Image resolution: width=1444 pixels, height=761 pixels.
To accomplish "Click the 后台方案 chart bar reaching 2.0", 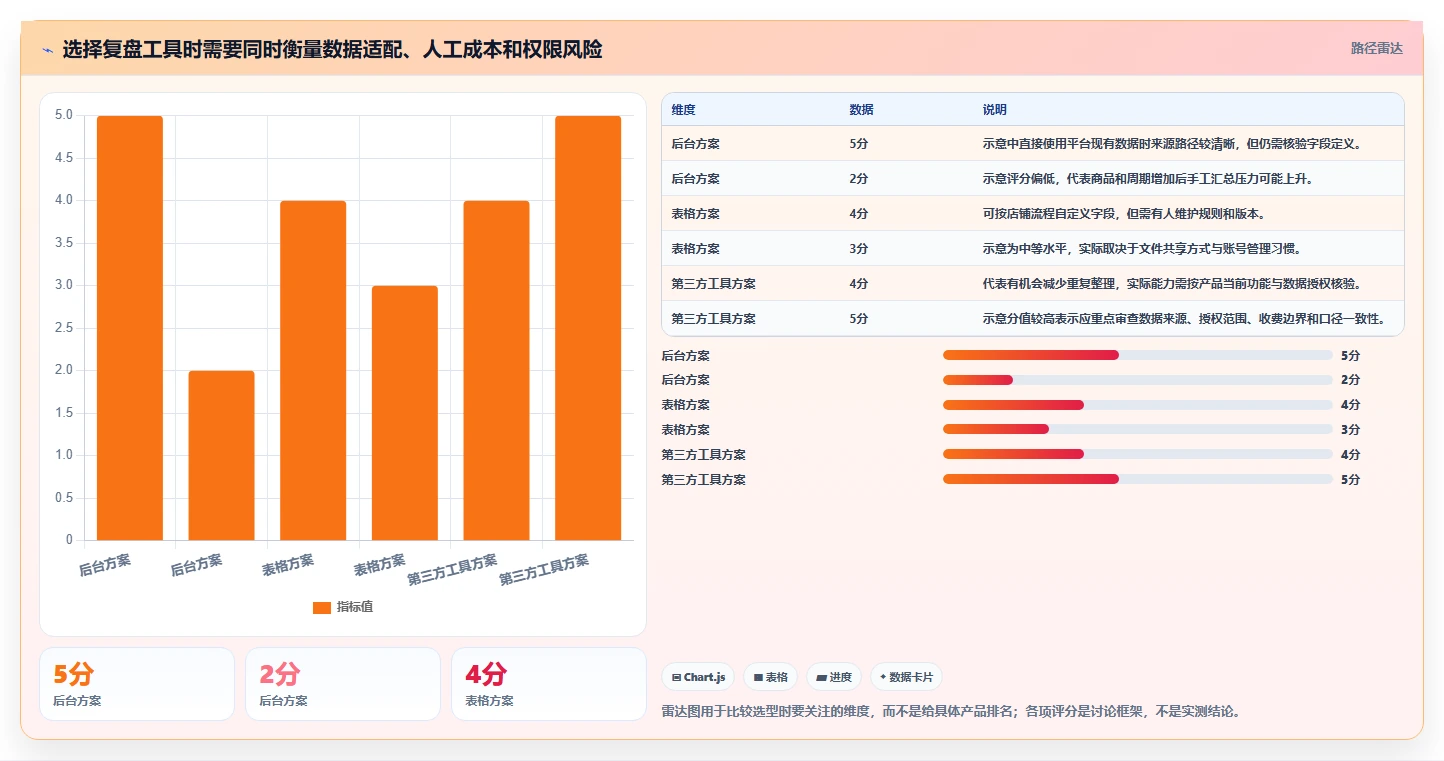I will 221,455.
